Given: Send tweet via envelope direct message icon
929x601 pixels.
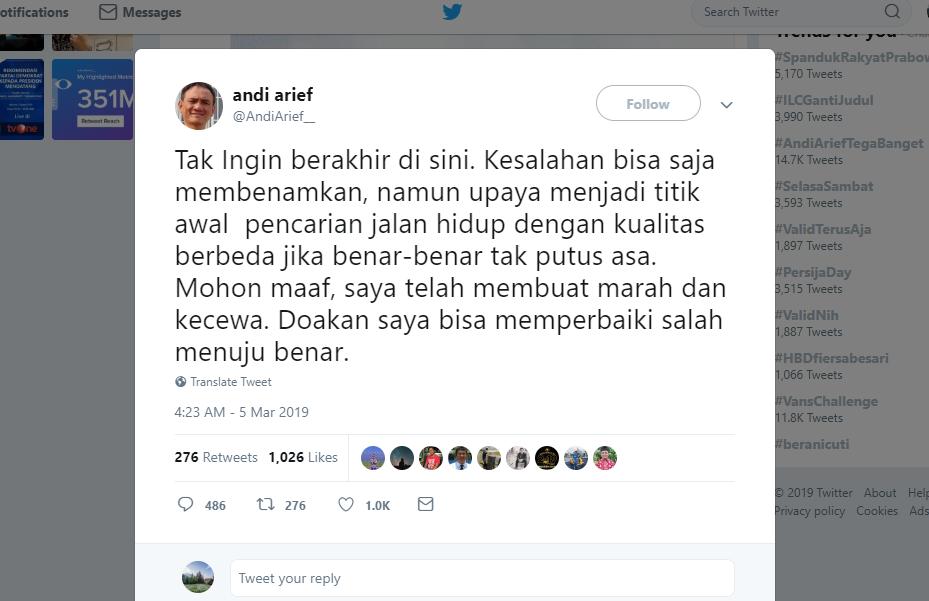Looking at the screenshot, I should (425, 504).
